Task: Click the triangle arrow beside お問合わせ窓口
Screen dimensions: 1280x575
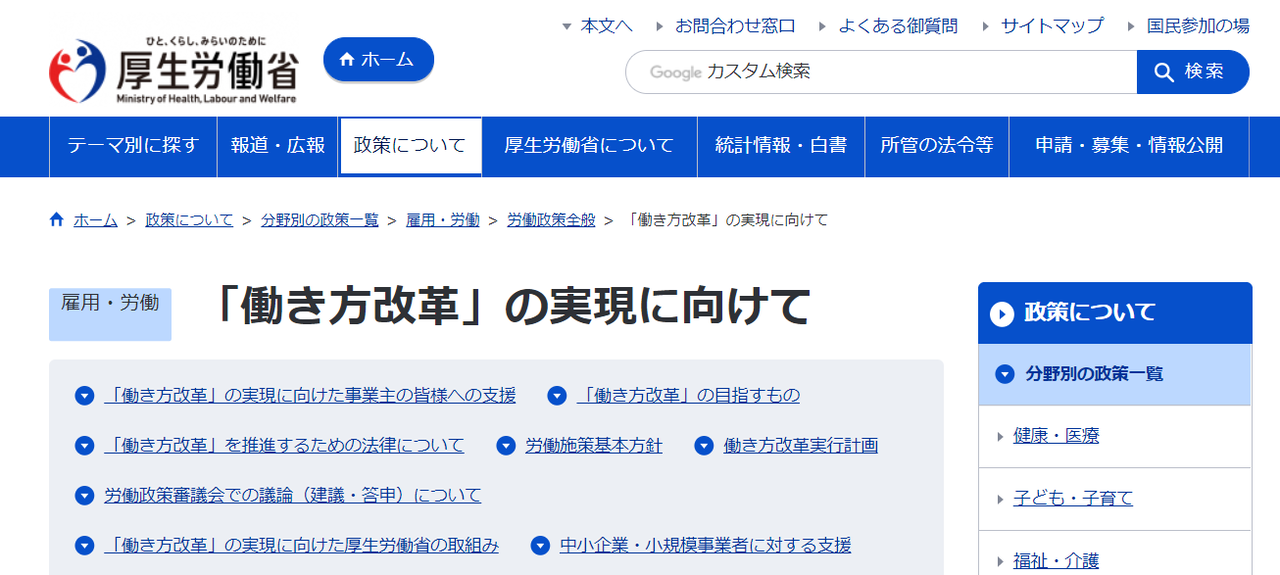Action: pyautogui.click(x=660, y=26)
